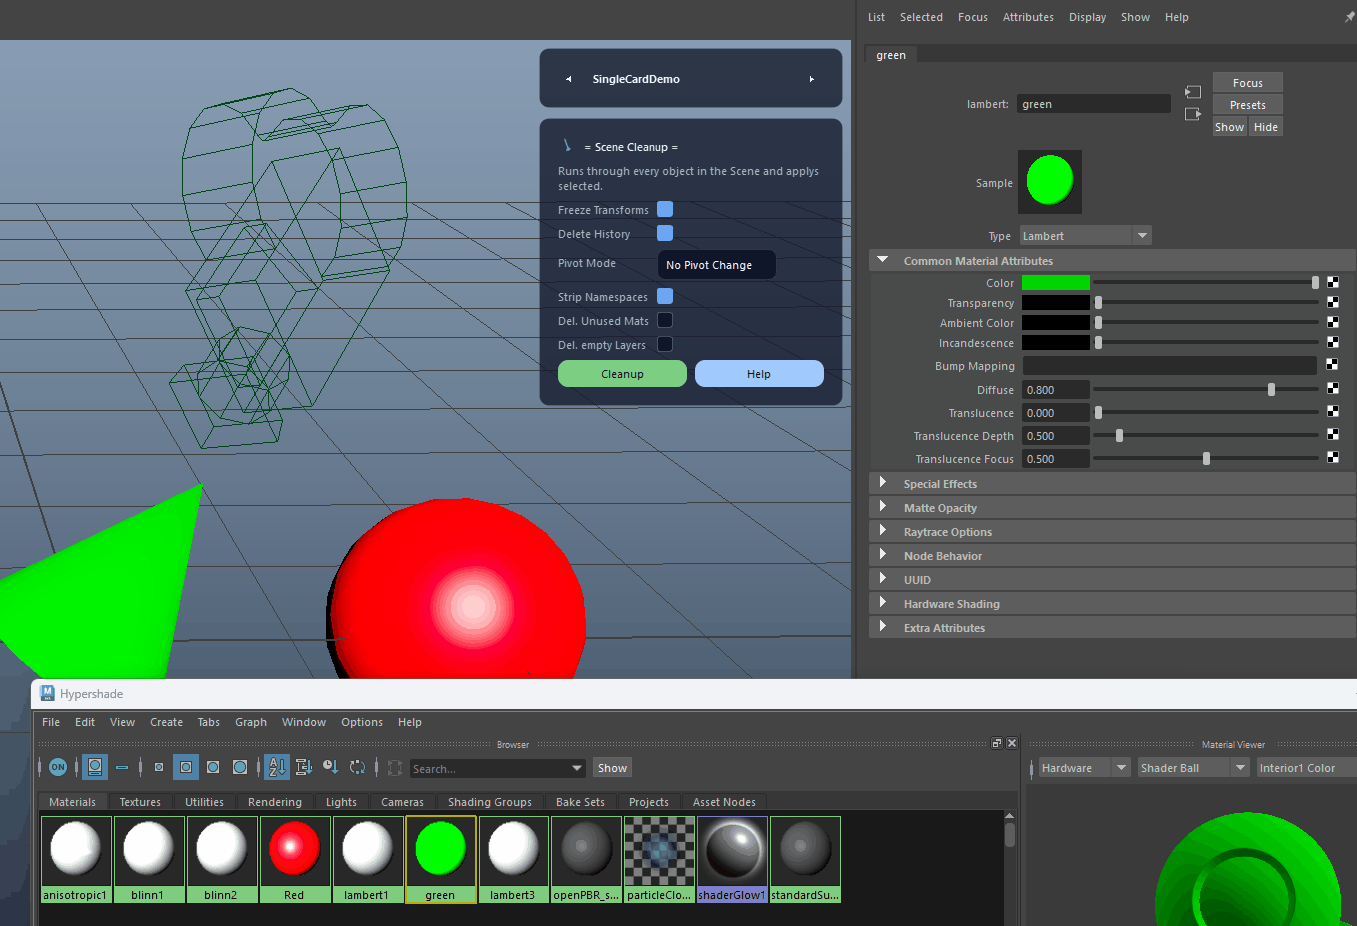This screenshot has width=1357, height=926.
Task: Open the Create menu in Hypershade
Action: [x=166, y=722]
